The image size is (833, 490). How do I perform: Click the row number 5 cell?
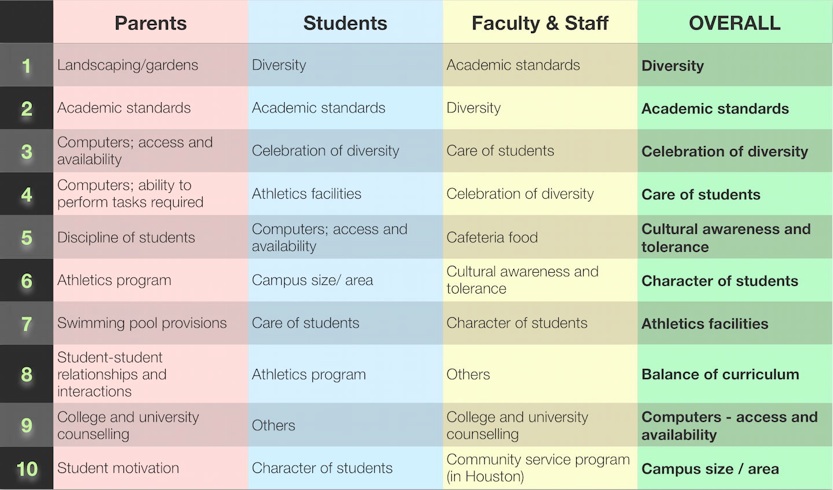click(27, 238)
